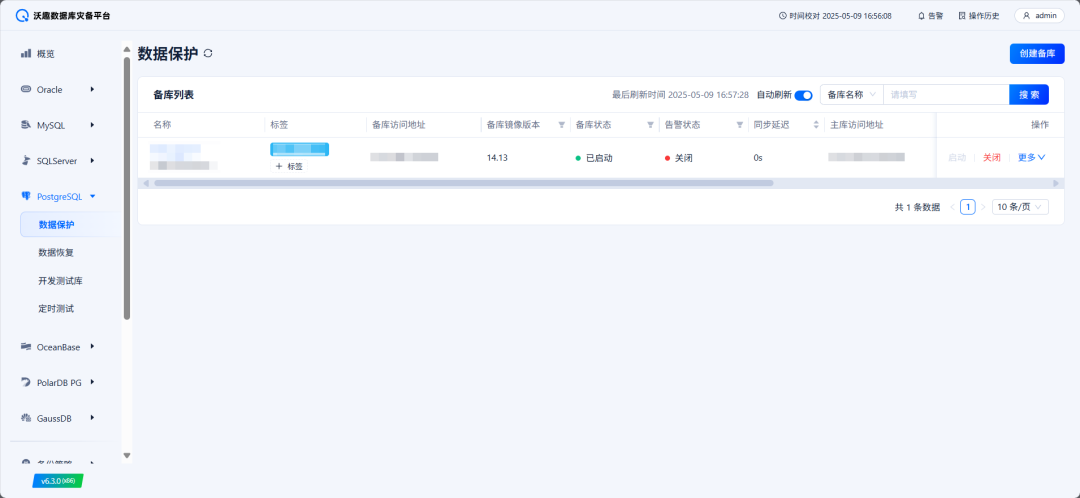The height and width of the screenshot is (498, 1080).
Task: Open the 告警 bell icon
Action: pyautogui.click(x=922, y=16)
